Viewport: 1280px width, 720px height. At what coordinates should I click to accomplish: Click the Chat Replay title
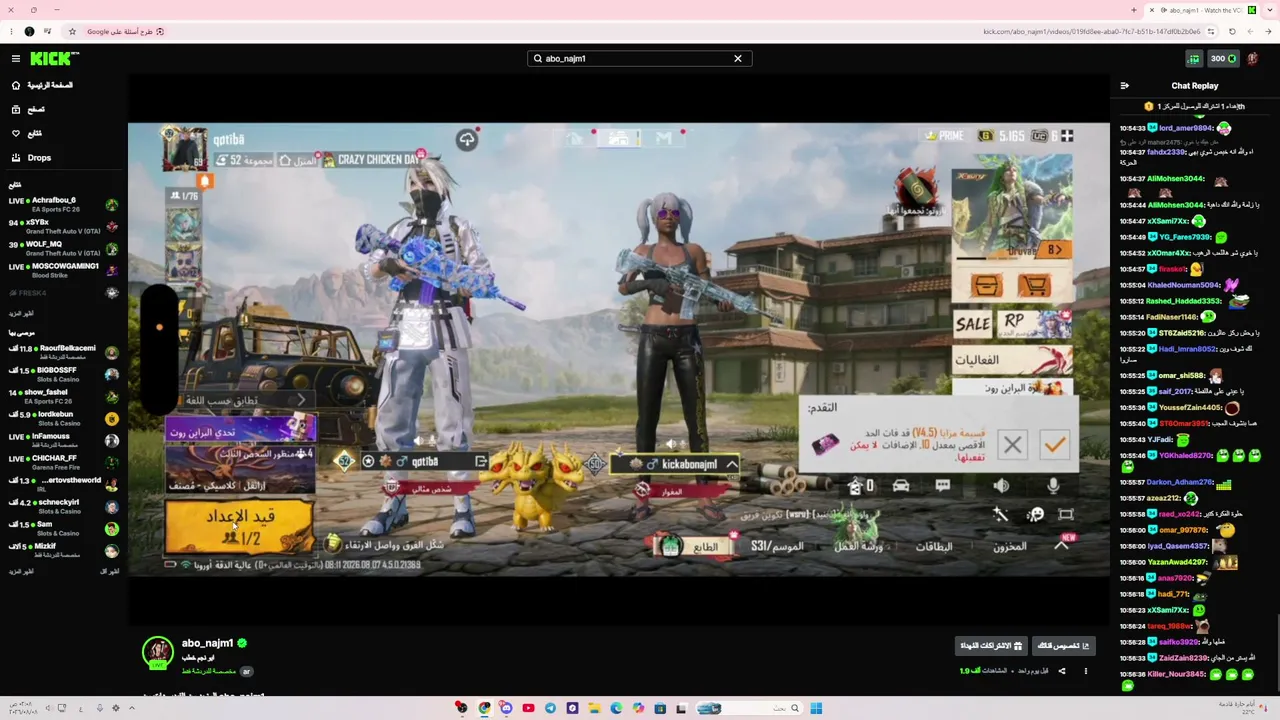(x=1195, y=86)
